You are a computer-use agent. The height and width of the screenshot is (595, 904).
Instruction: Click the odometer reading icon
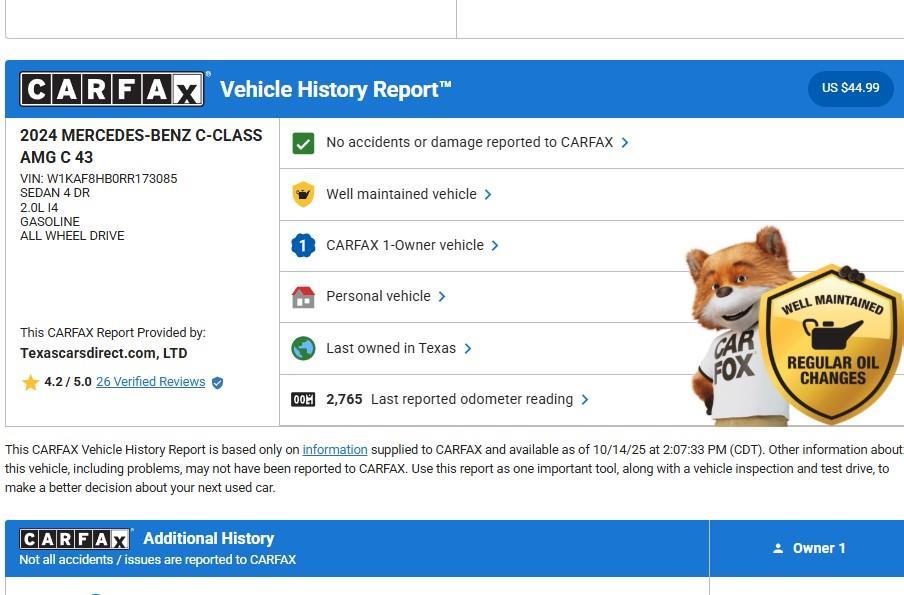[303, 399]
